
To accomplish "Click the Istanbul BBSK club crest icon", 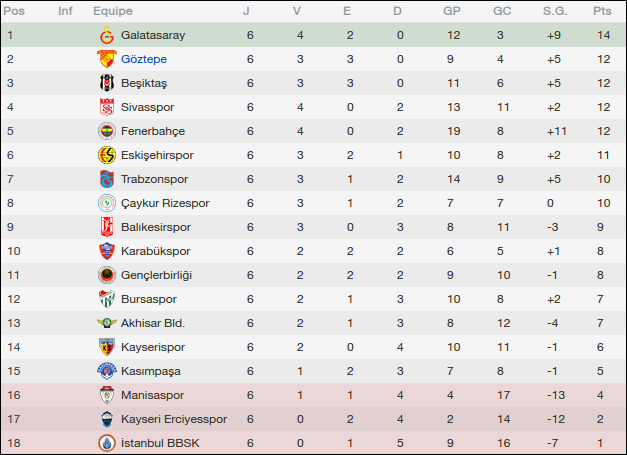I will point(106,443).
